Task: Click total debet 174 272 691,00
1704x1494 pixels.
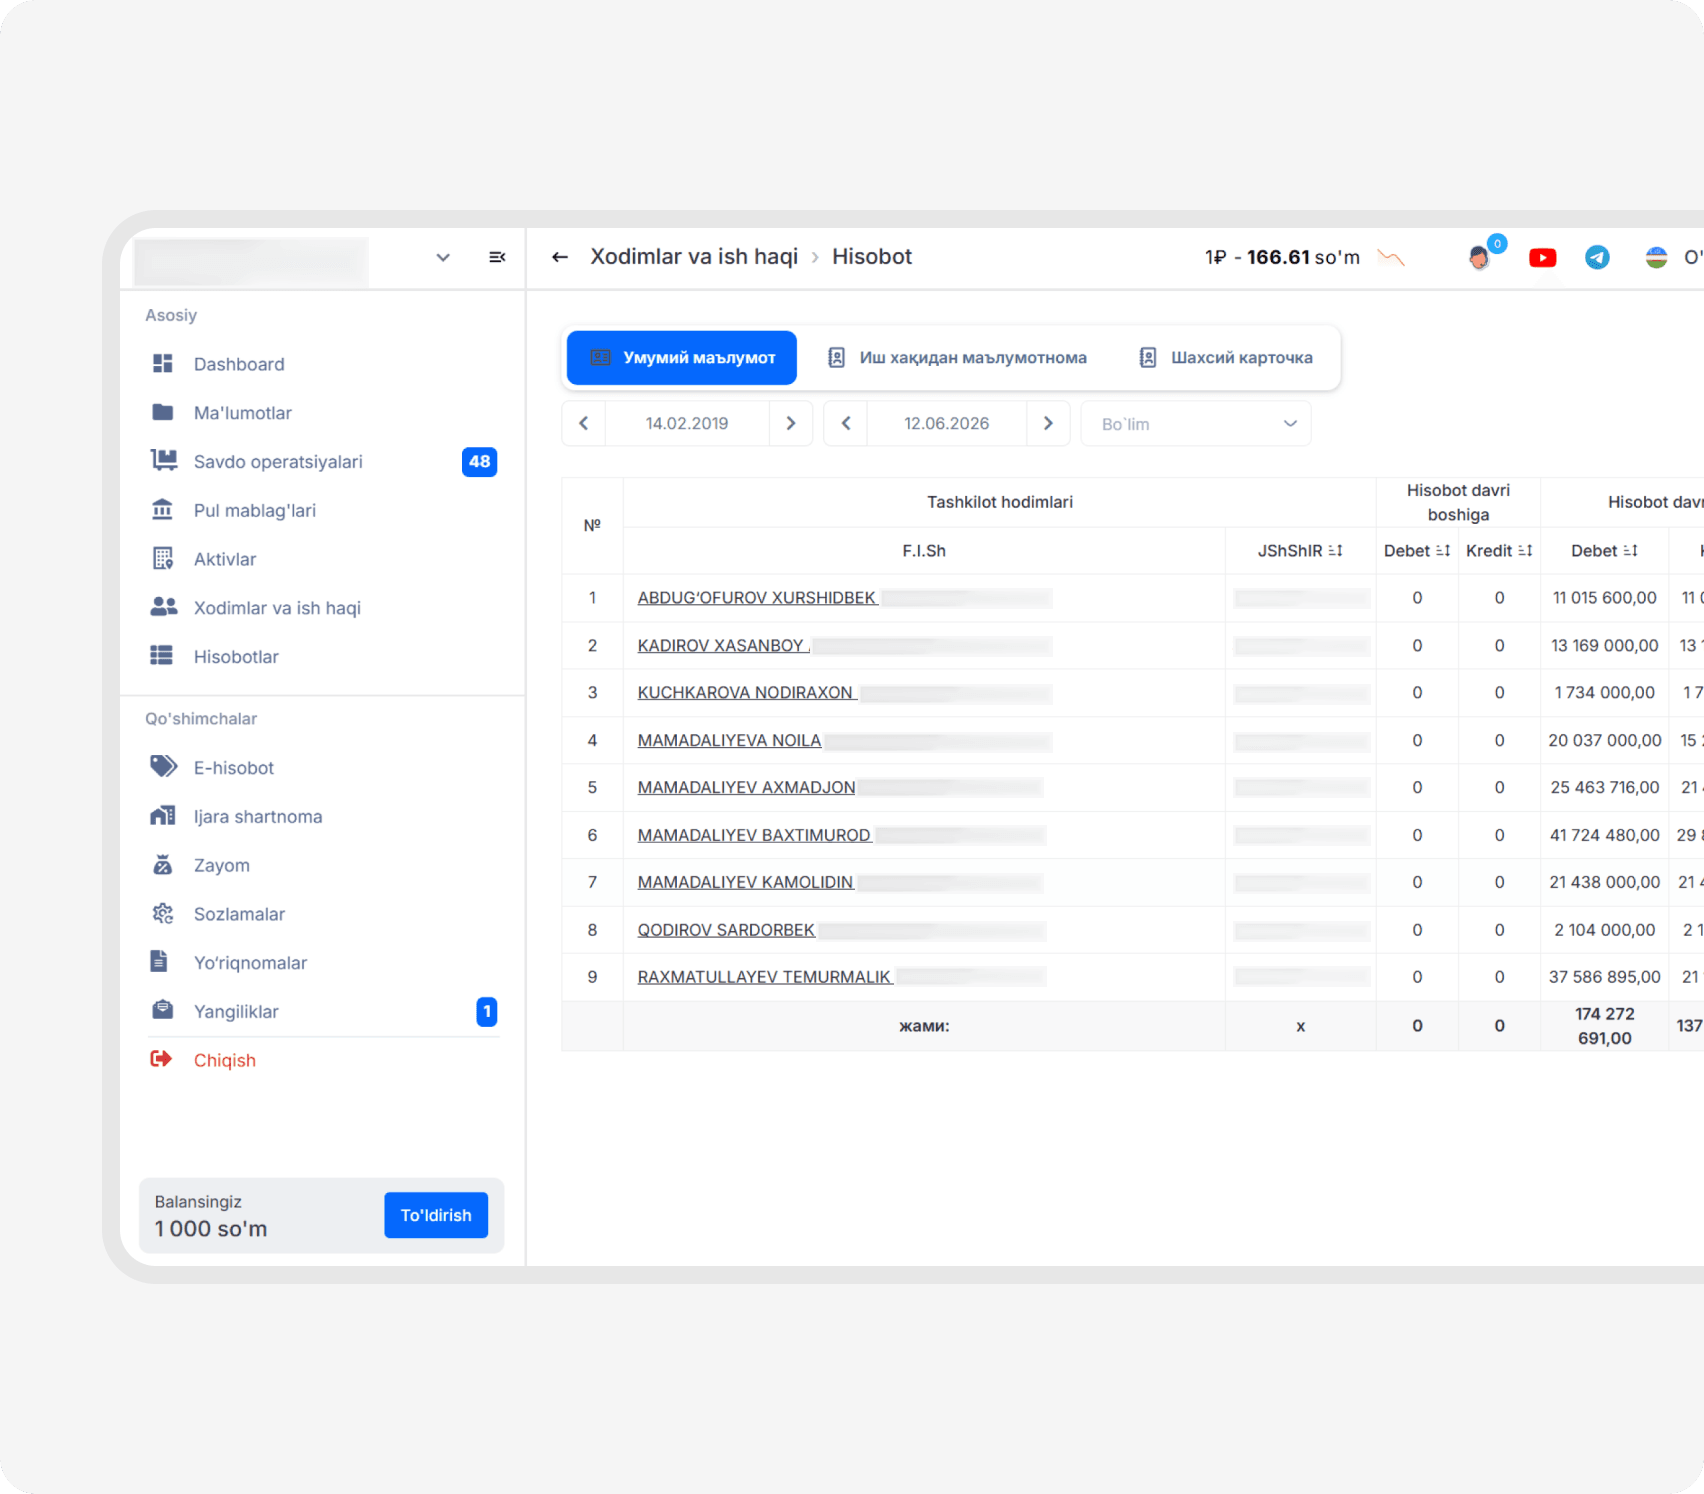Action: pyautogui.click(x=1605, y=1026)
